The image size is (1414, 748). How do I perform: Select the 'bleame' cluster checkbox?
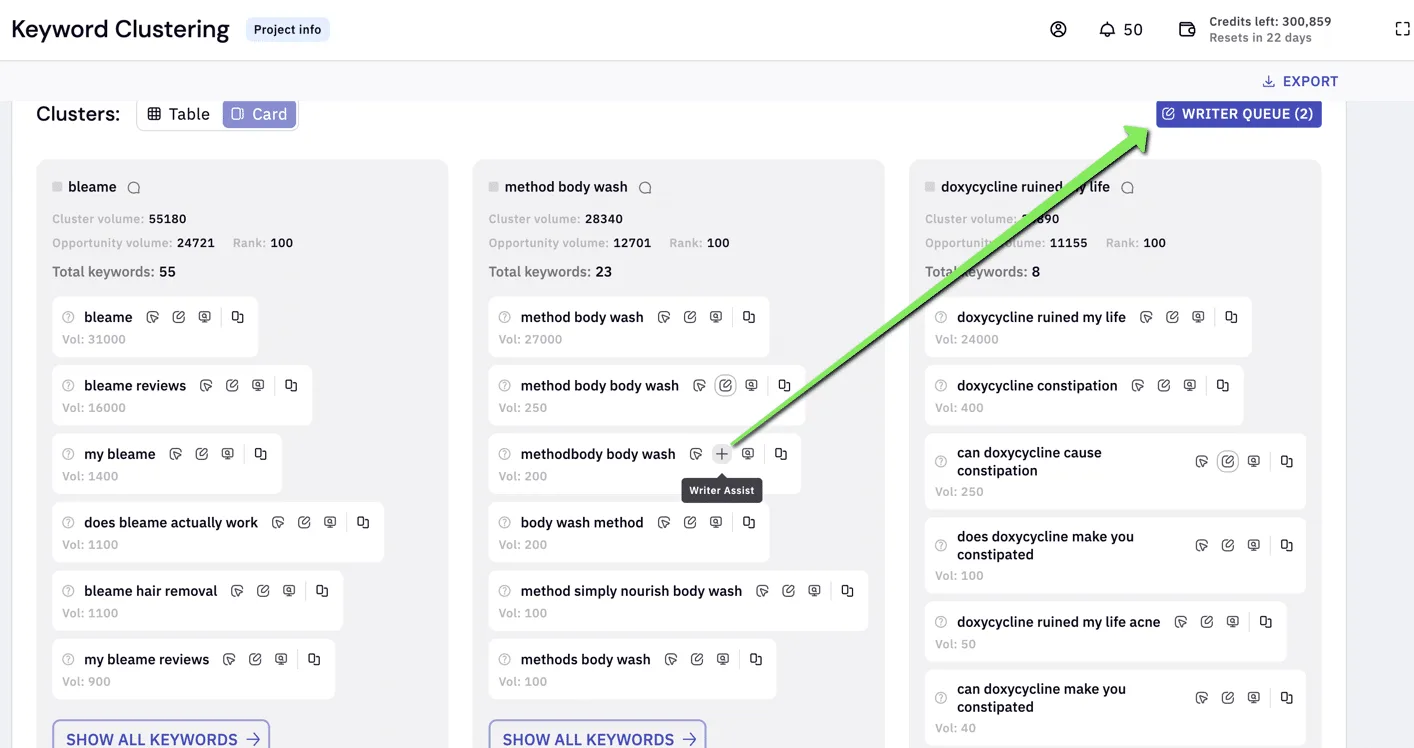pos(57,187)
